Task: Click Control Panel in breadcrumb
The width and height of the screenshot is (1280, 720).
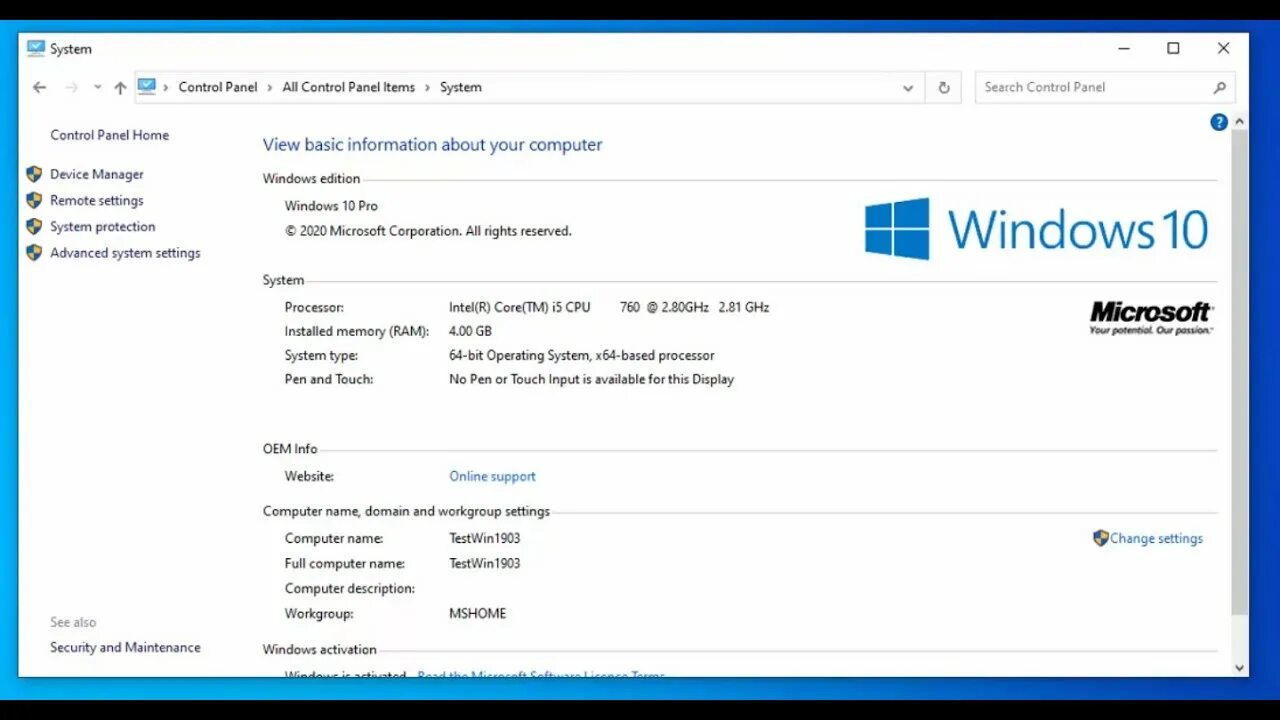Action: [x=218, y=87]
